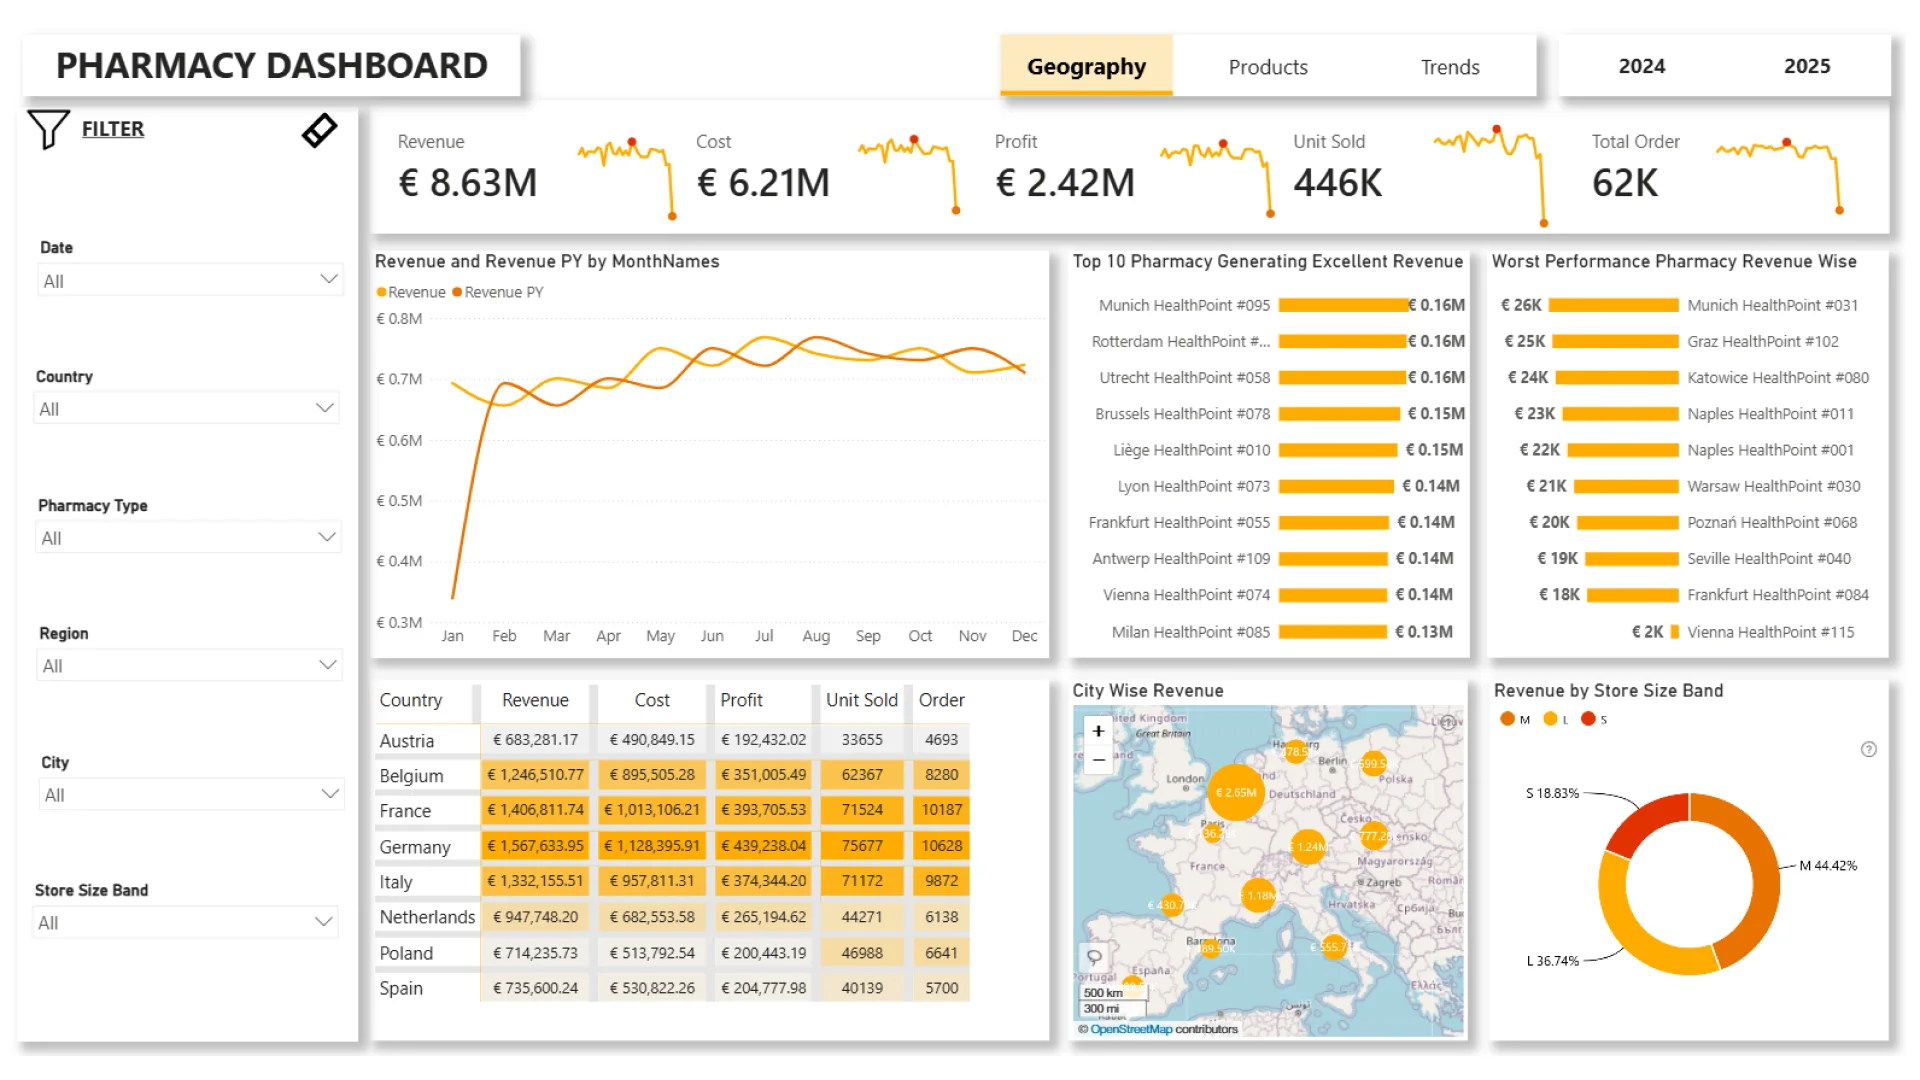The image size is (1920, 1080).
Task: Click the funnel filter icon
Action: [48, 130]
